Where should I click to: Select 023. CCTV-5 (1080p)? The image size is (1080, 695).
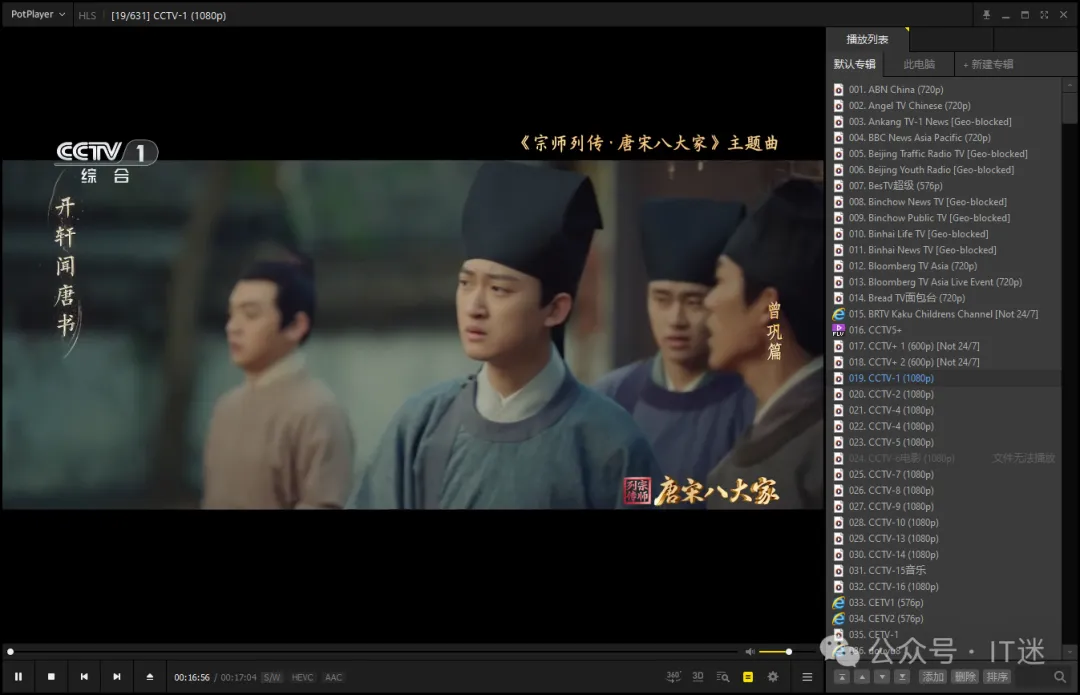[x=945, y=442]
